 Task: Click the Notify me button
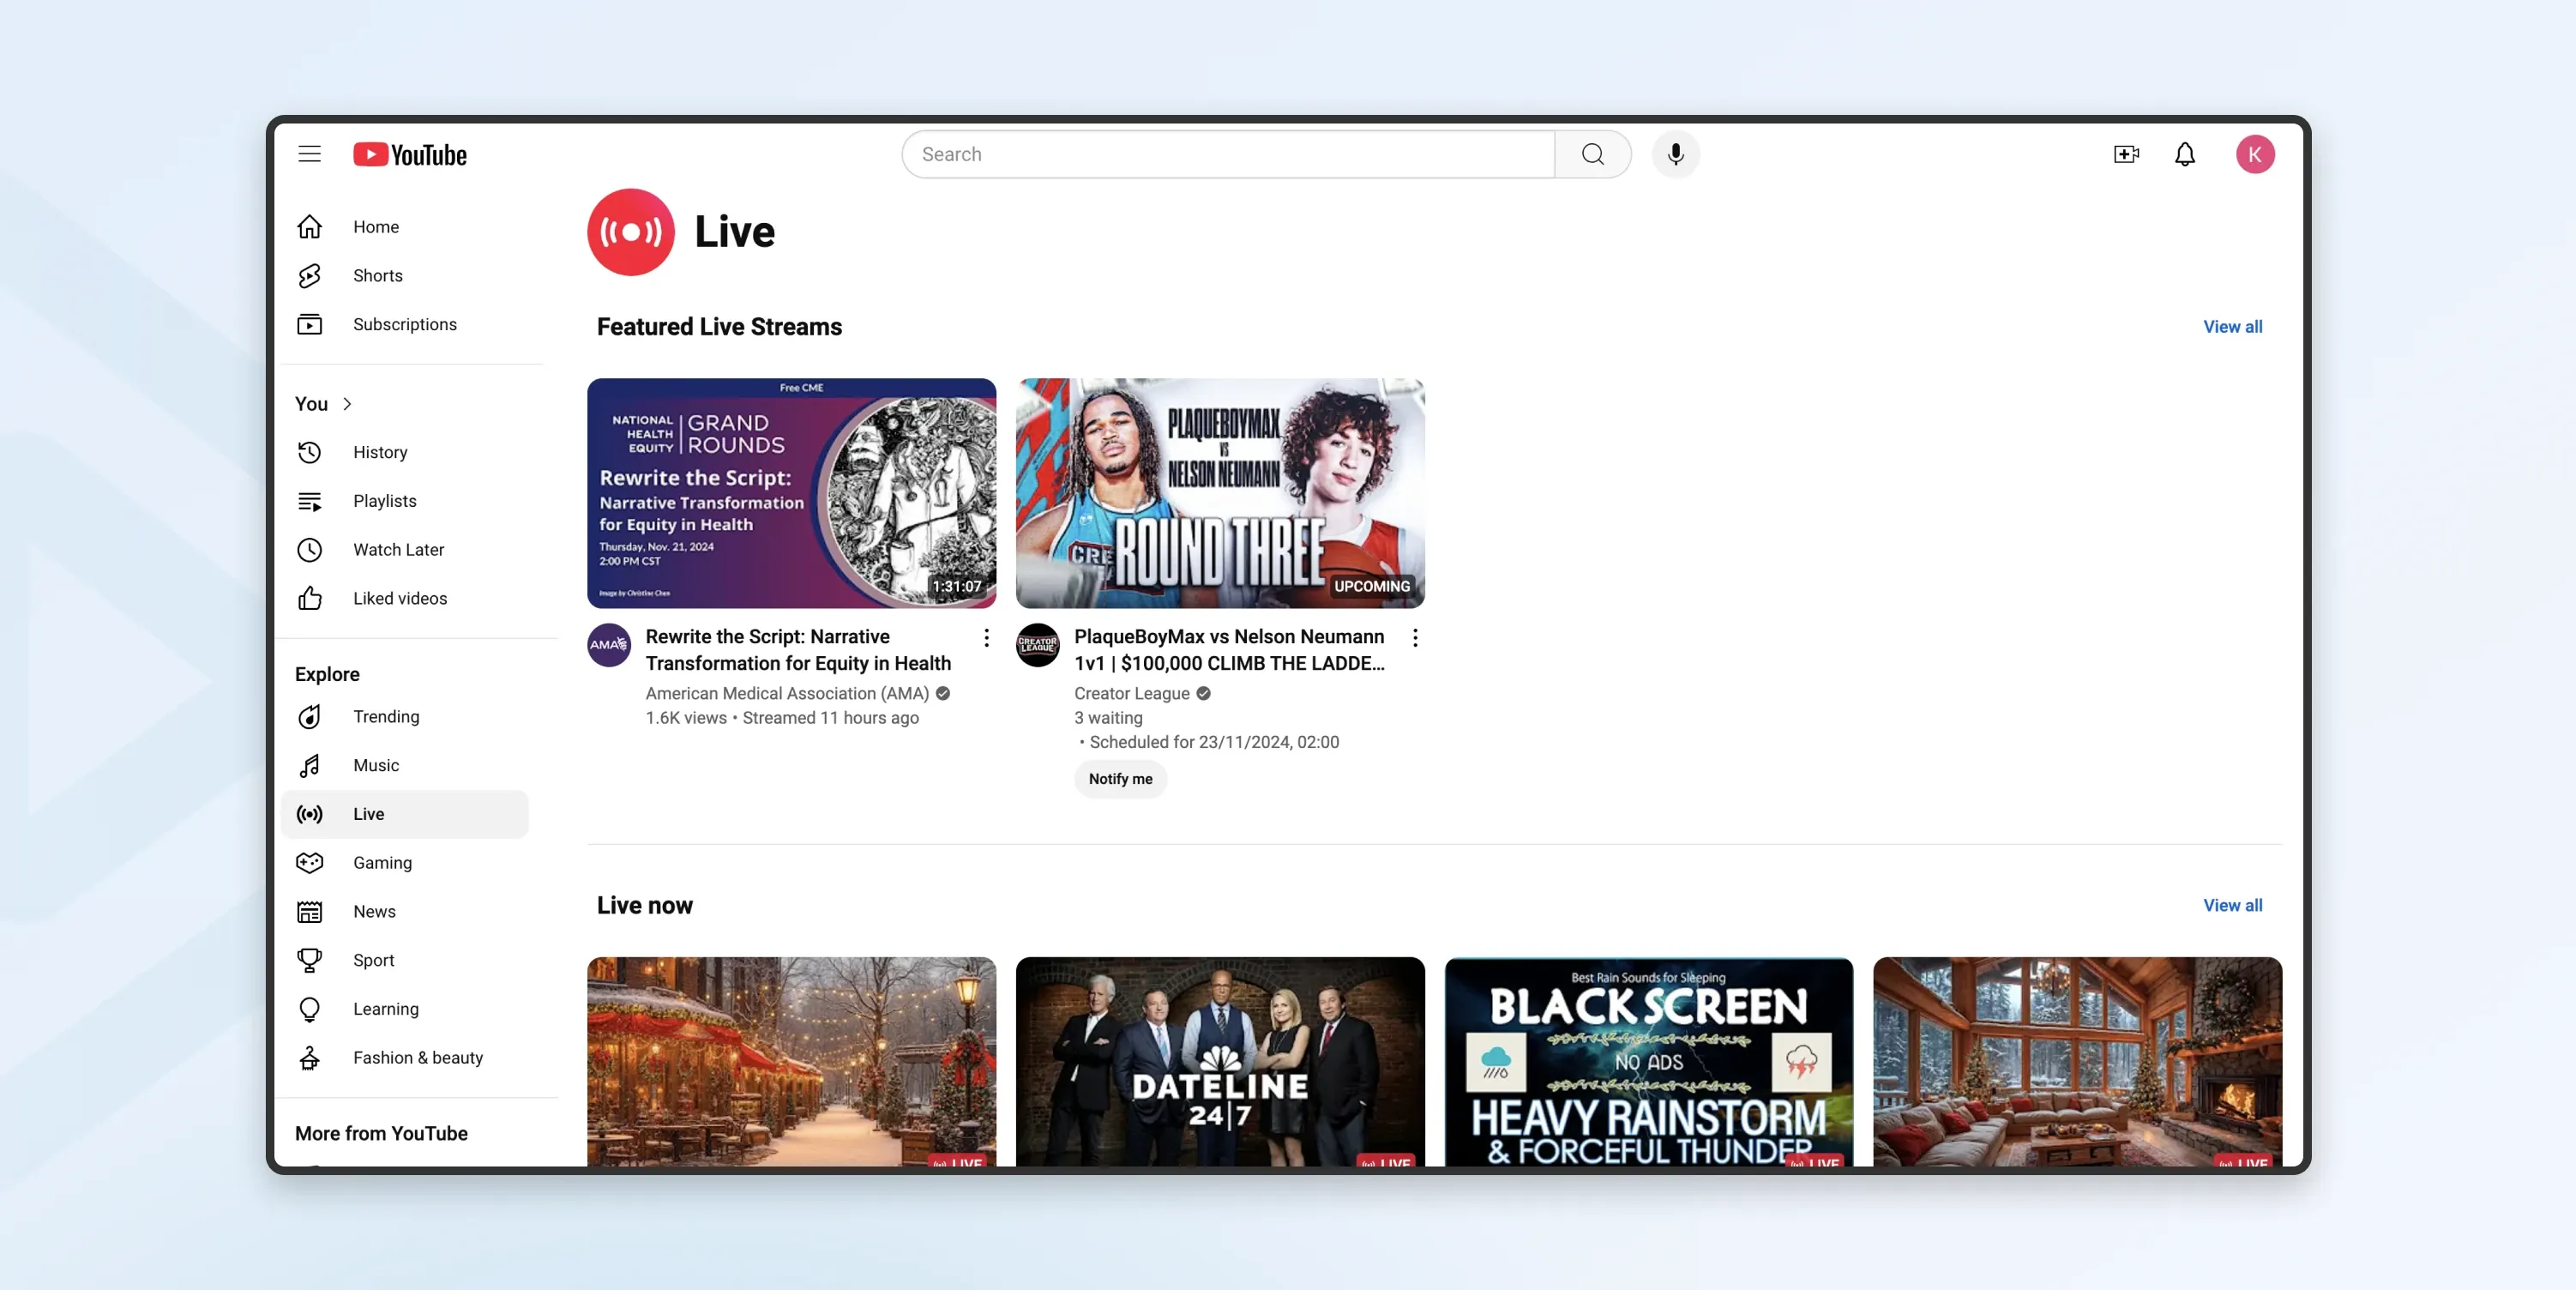1120,779
